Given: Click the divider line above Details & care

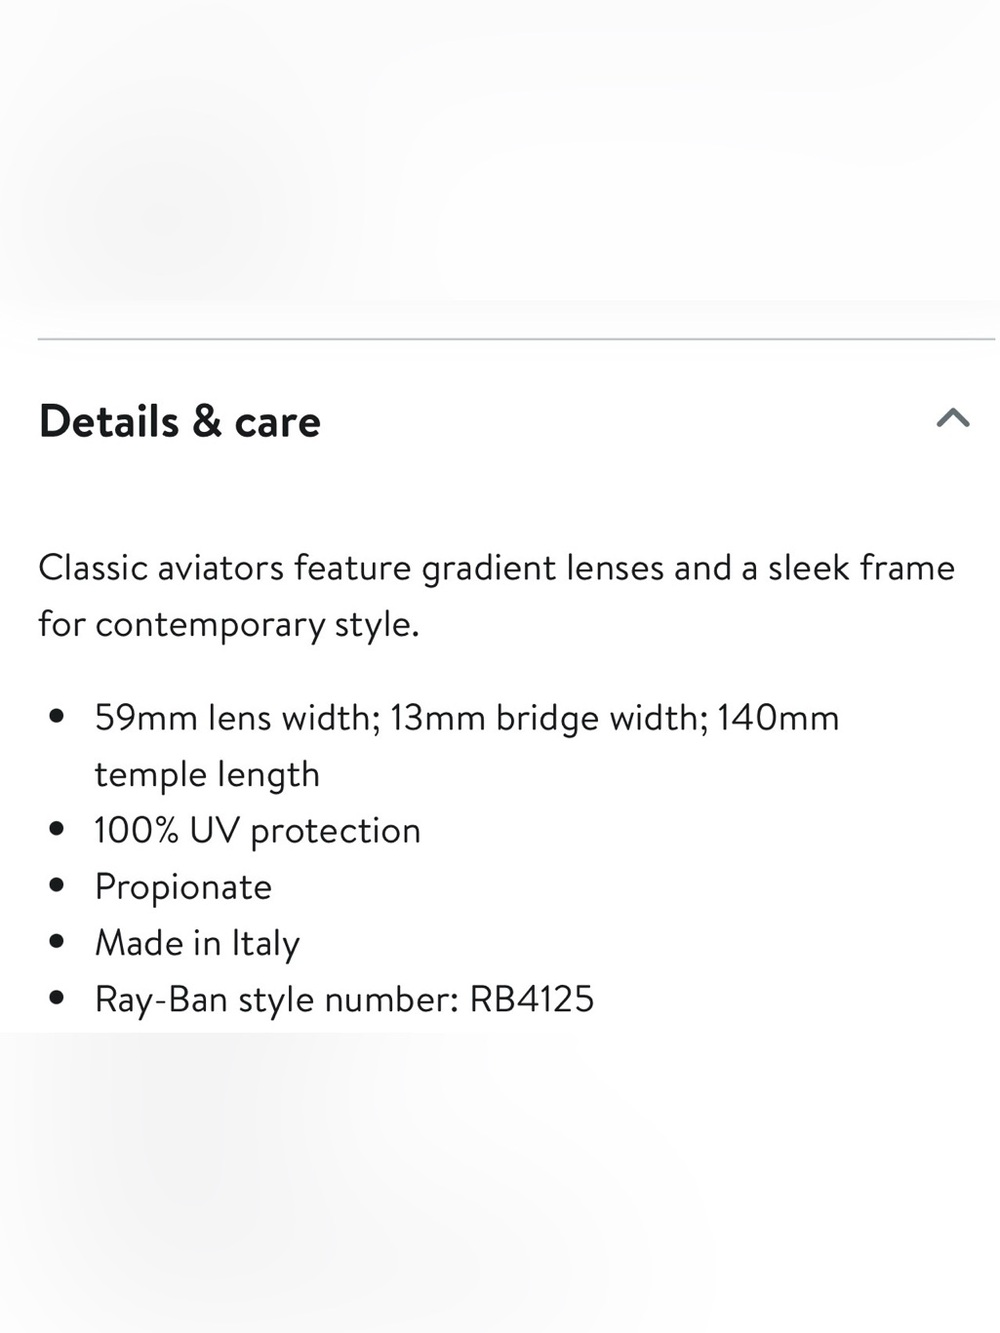Looking at the screenshot, I should pyautogui.click(x=516, y=339).
